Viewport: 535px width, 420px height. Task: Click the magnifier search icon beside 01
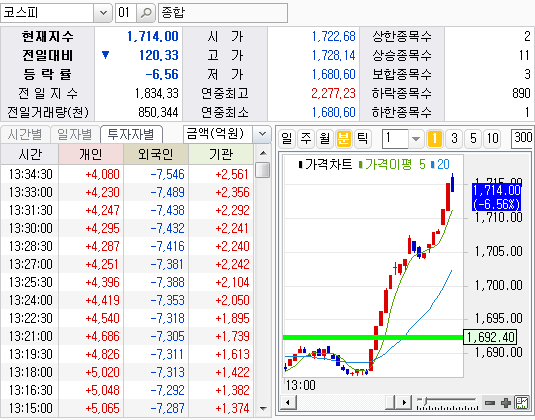click(x=146, y=13)
